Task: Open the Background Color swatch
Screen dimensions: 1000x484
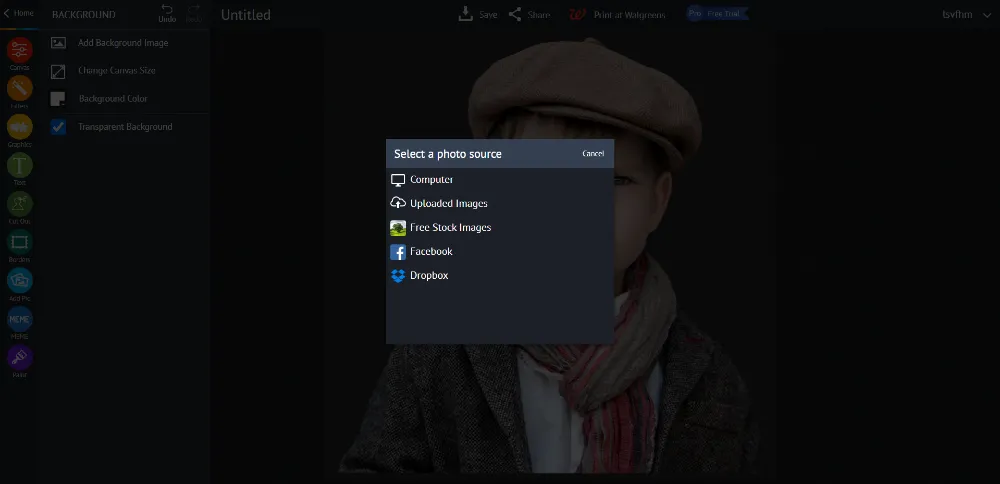Action: tap(58, 99)
